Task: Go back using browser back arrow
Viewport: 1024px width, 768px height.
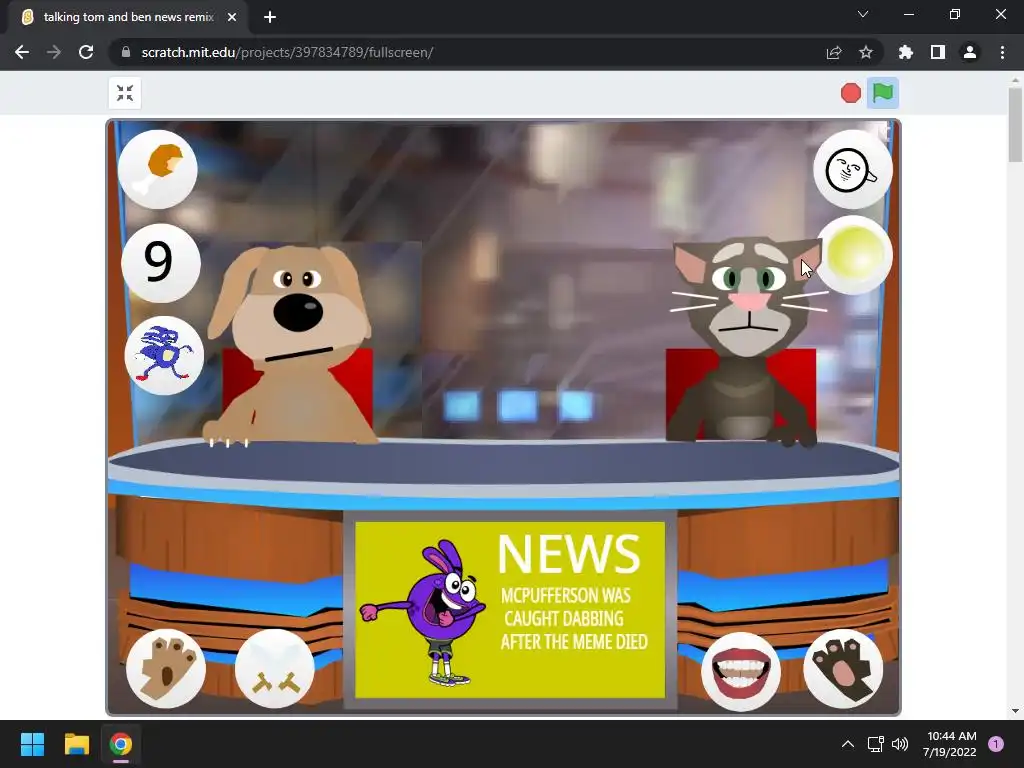Action: point(22,52)
